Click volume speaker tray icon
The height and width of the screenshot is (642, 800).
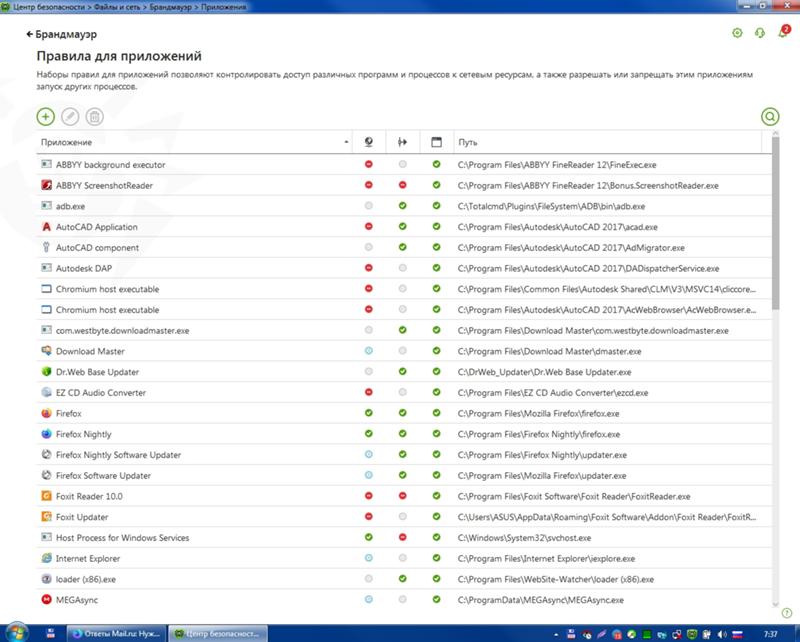click(721, 634)
